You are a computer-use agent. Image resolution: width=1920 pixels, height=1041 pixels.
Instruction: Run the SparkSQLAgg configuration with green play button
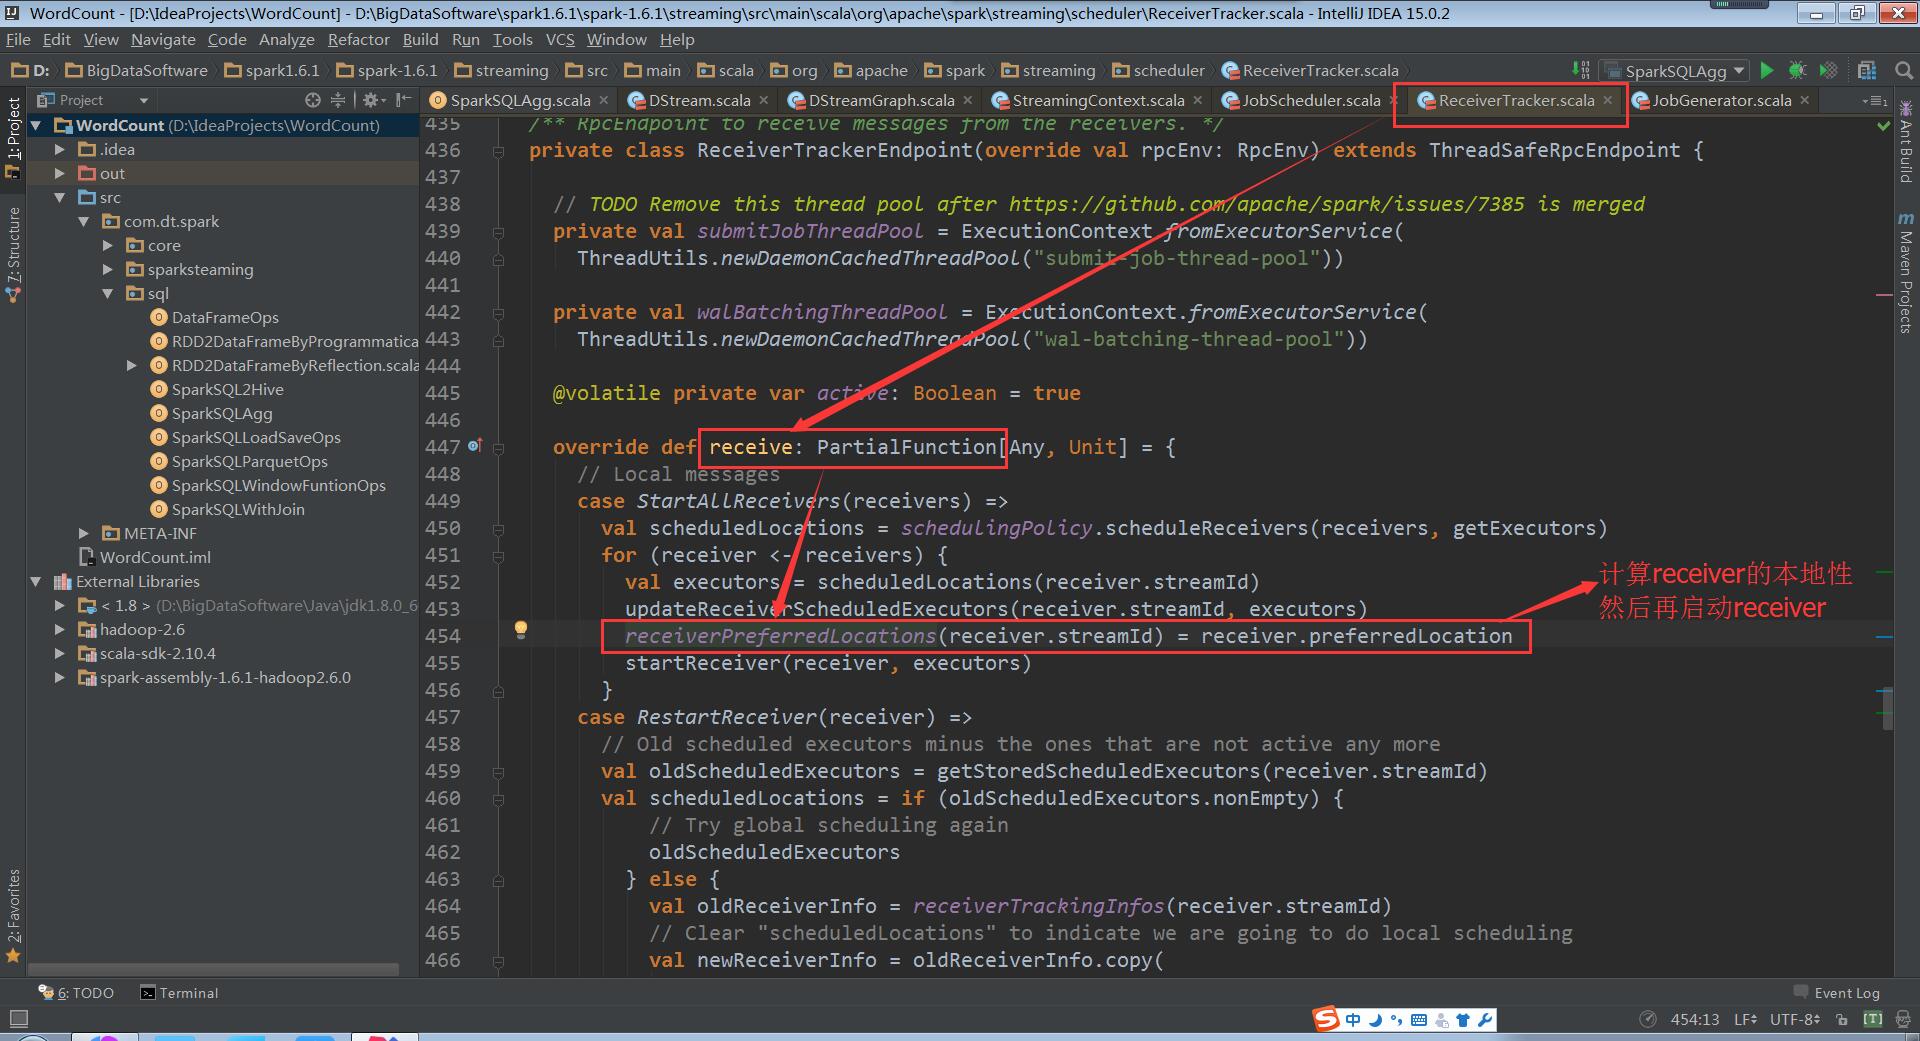(1767, 70)
